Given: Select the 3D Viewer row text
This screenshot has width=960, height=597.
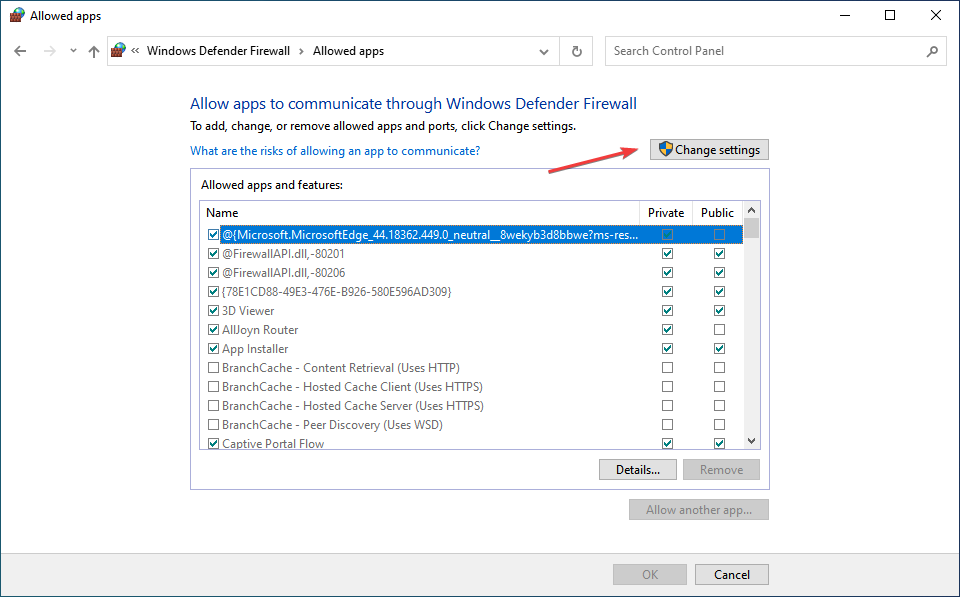Looking at the screenshot, I should 248,310.
